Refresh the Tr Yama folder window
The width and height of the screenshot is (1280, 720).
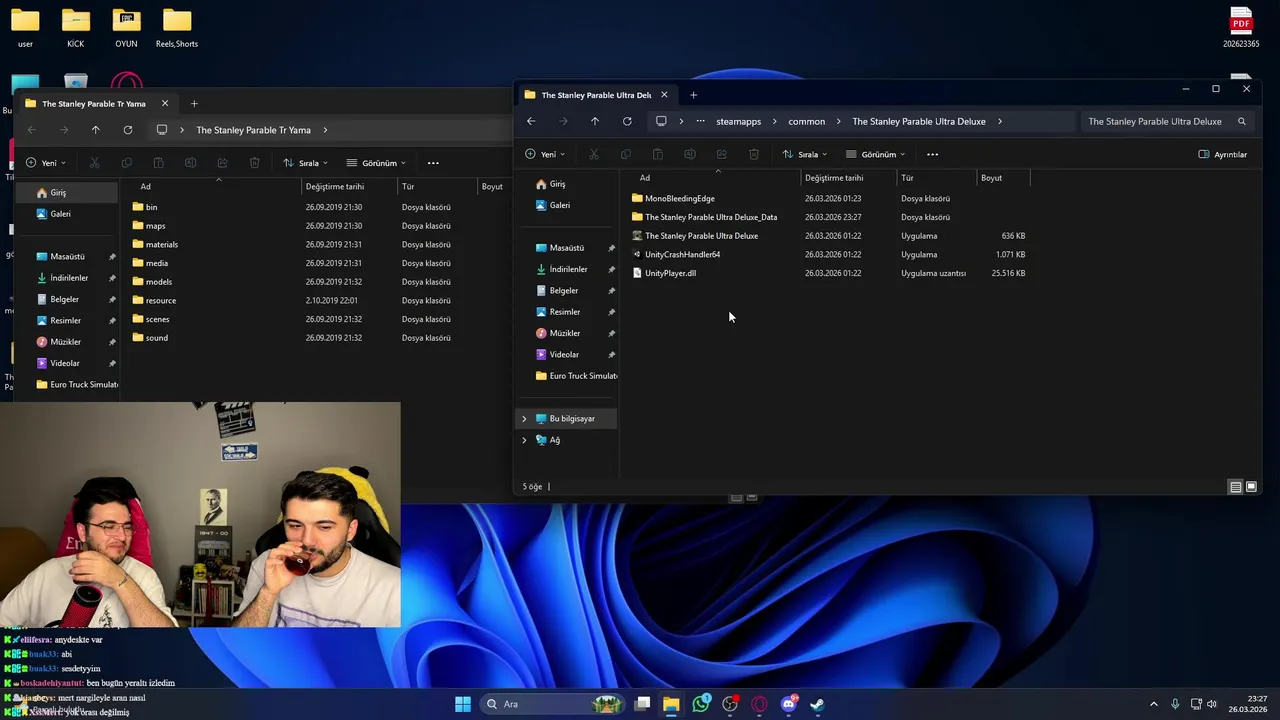tap(128, 130)
